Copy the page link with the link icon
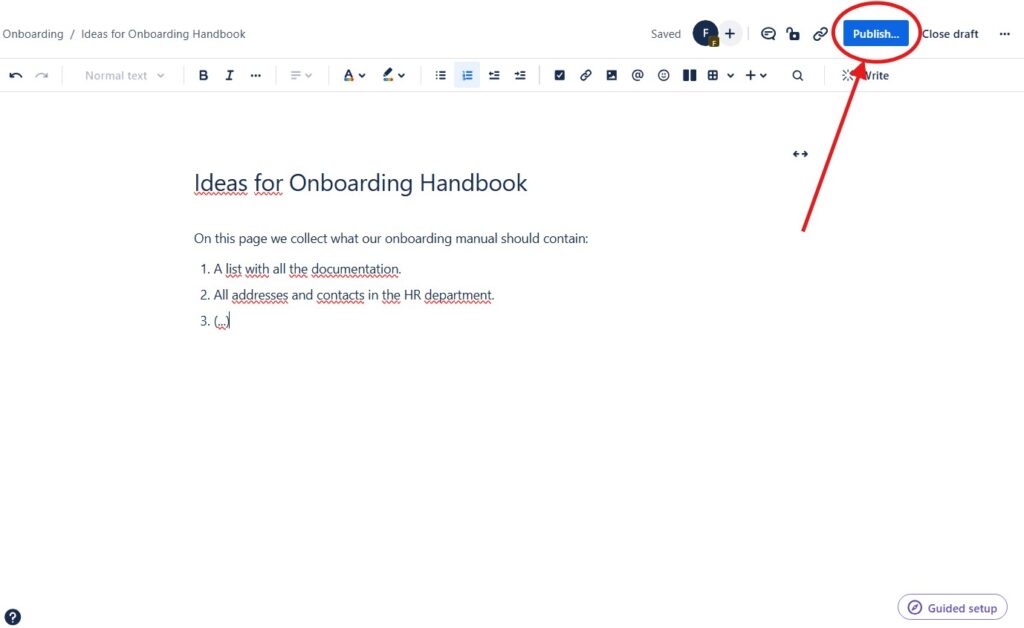 tap(820, 33)
